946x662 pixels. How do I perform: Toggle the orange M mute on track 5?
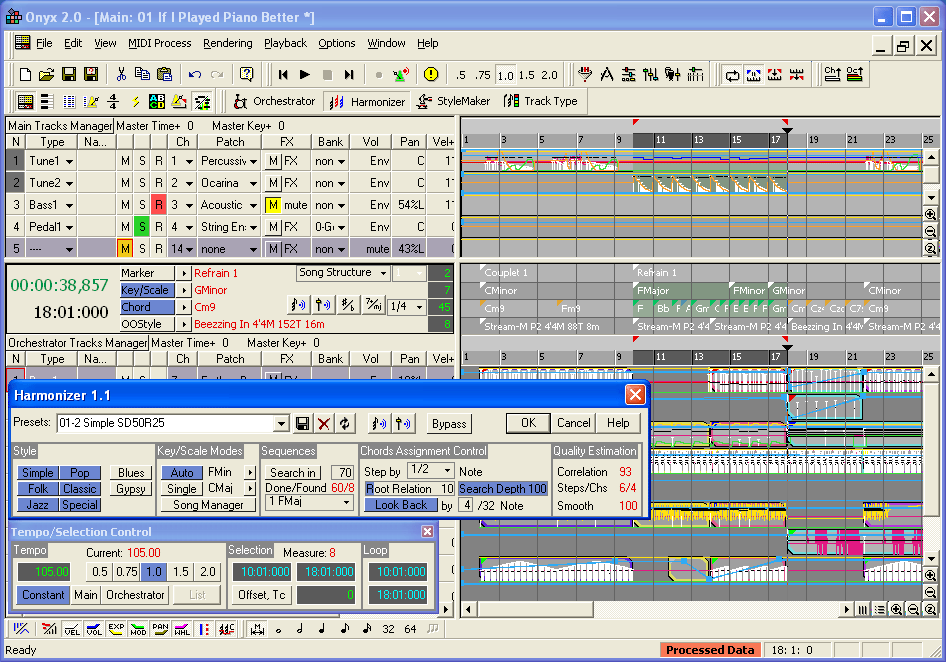[125, 249]
